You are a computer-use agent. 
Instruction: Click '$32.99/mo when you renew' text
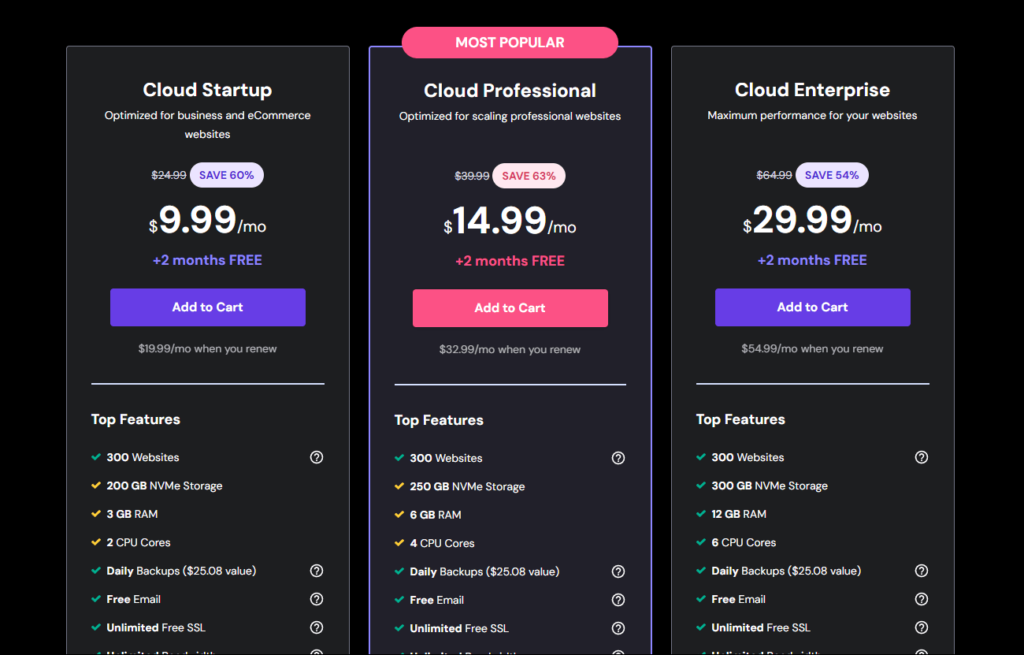pos(510,349)
